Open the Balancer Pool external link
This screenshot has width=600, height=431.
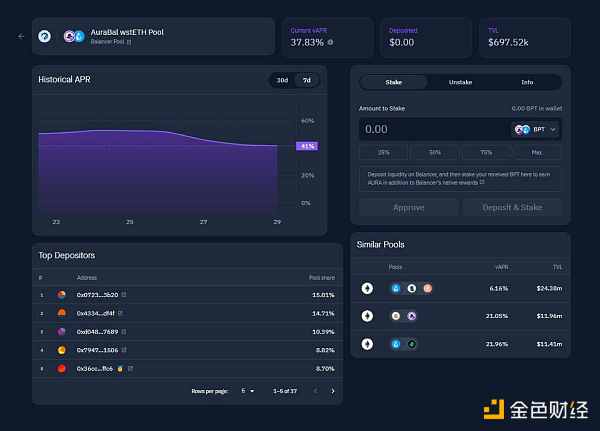pyautogui.click(x=129, y=42)
